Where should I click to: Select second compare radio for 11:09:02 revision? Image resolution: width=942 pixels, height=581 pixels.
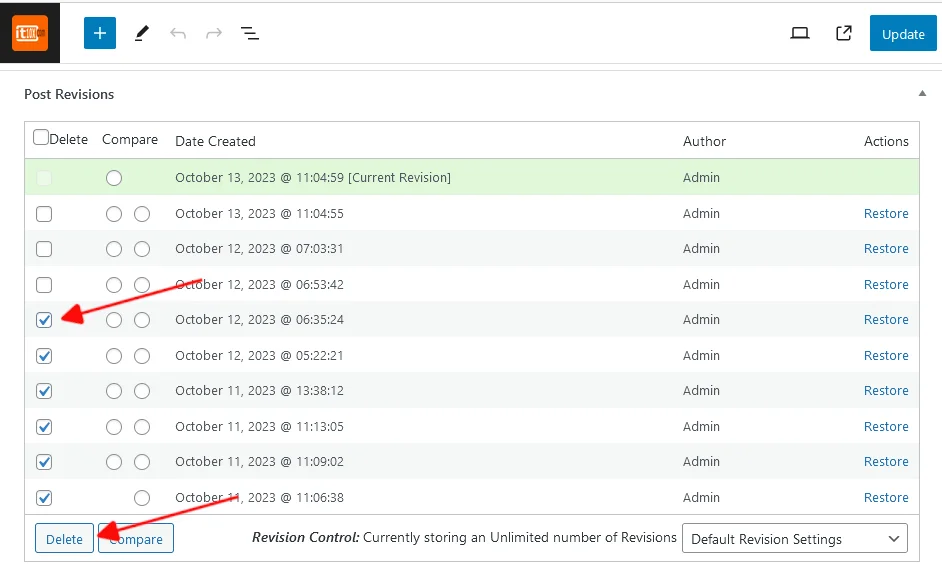142,462
